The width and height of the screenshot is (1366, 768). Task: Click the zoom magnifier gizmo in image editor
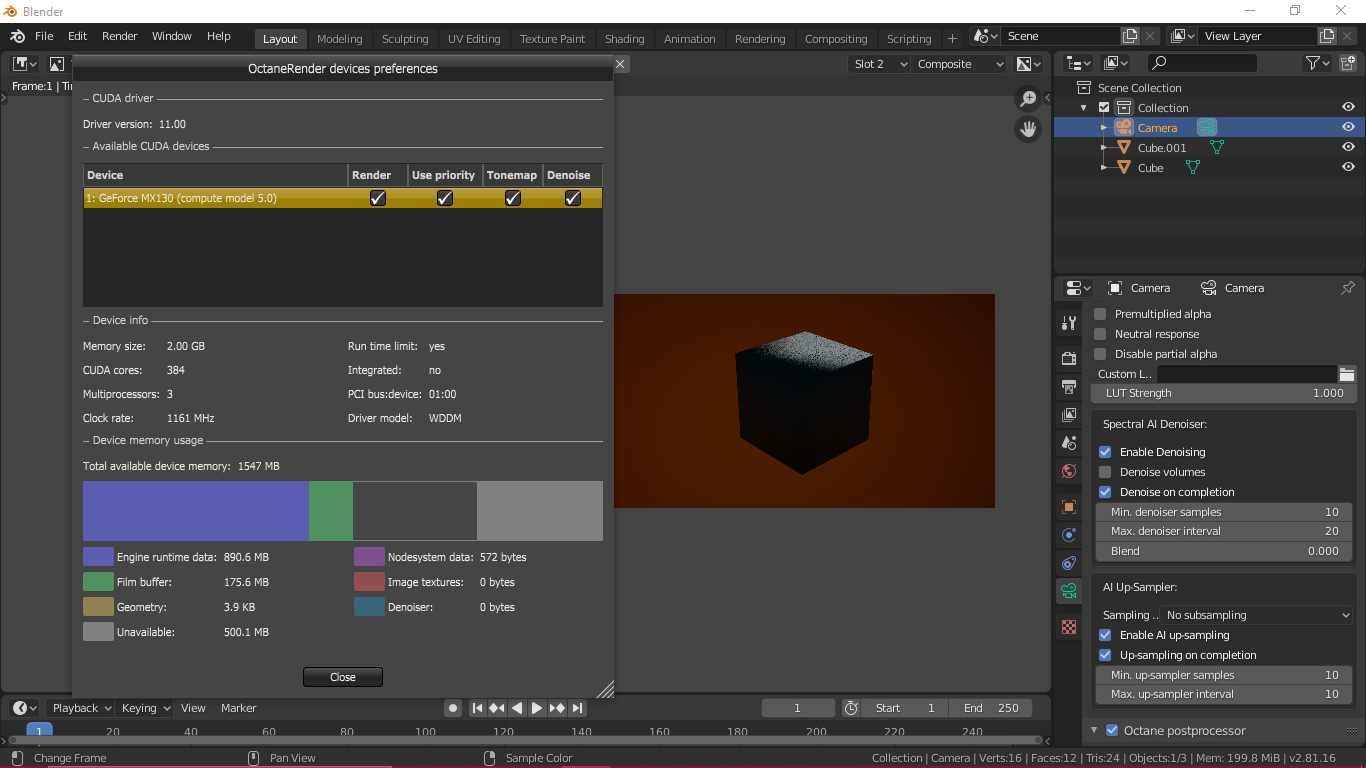[x=1028, y=98]
